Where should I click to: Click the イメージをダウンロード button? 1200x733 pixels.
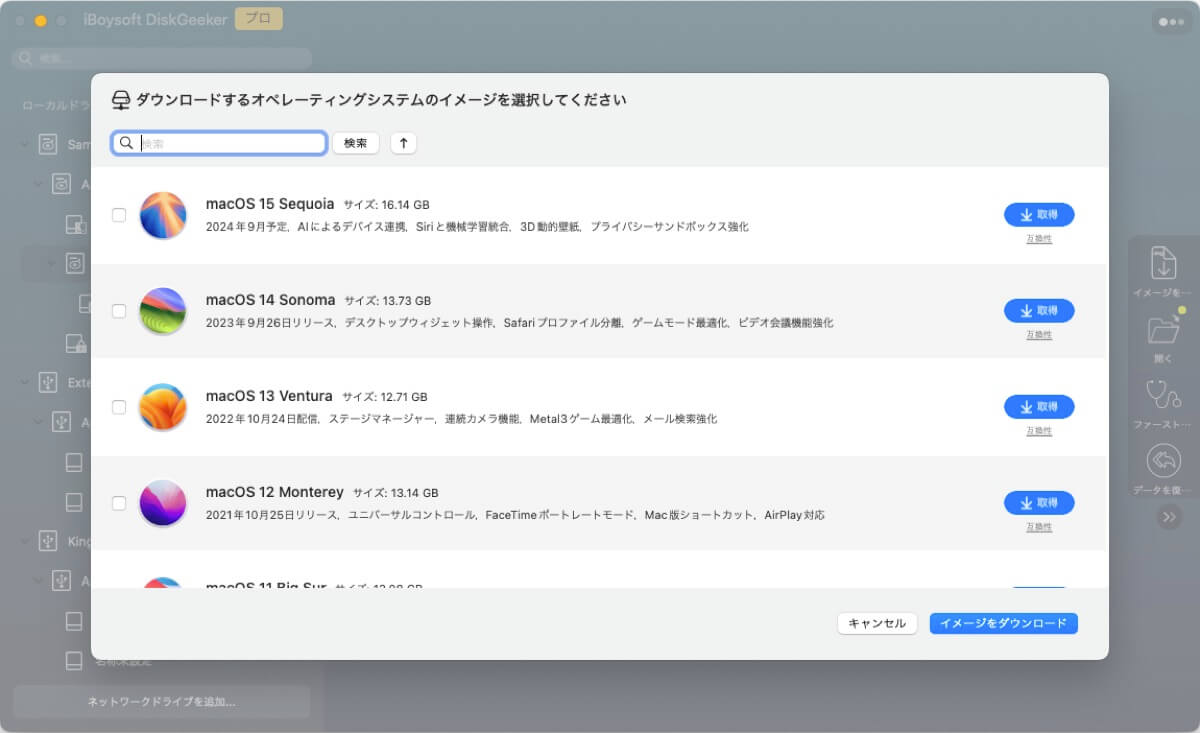tap(1003, 623)
